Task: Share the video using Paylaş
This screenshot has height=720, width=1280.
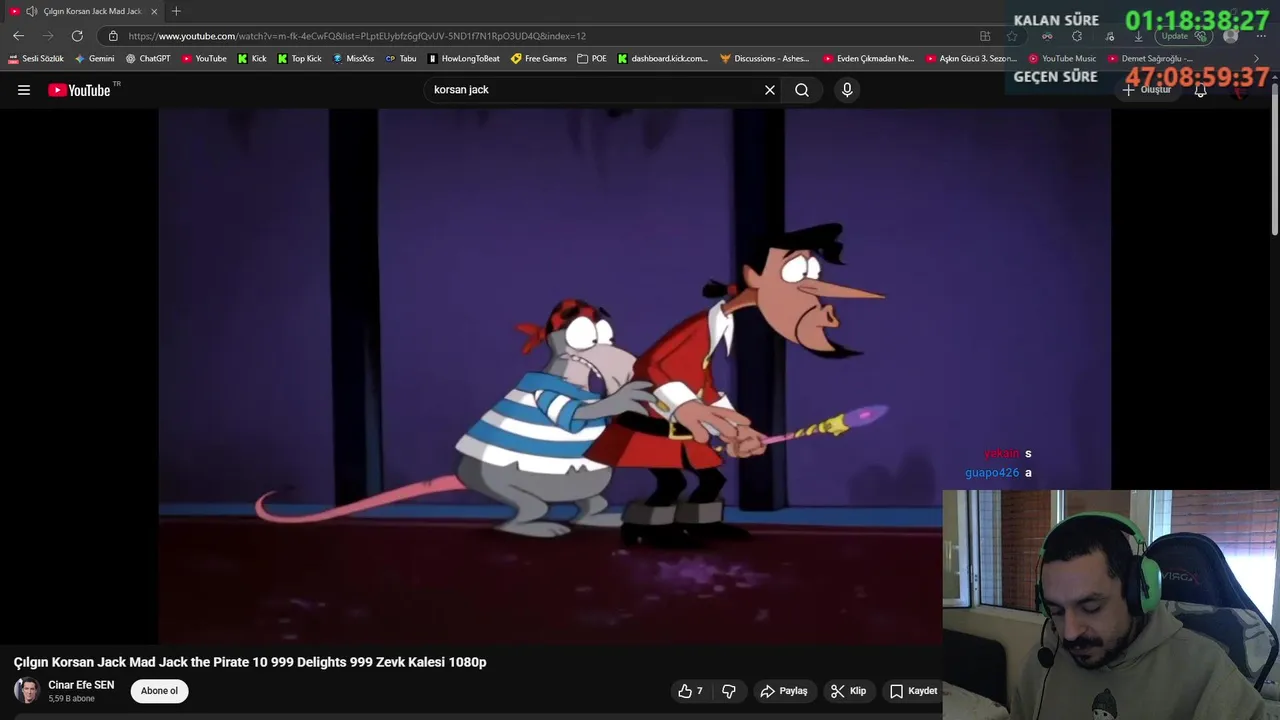Action: coord(784,691)
